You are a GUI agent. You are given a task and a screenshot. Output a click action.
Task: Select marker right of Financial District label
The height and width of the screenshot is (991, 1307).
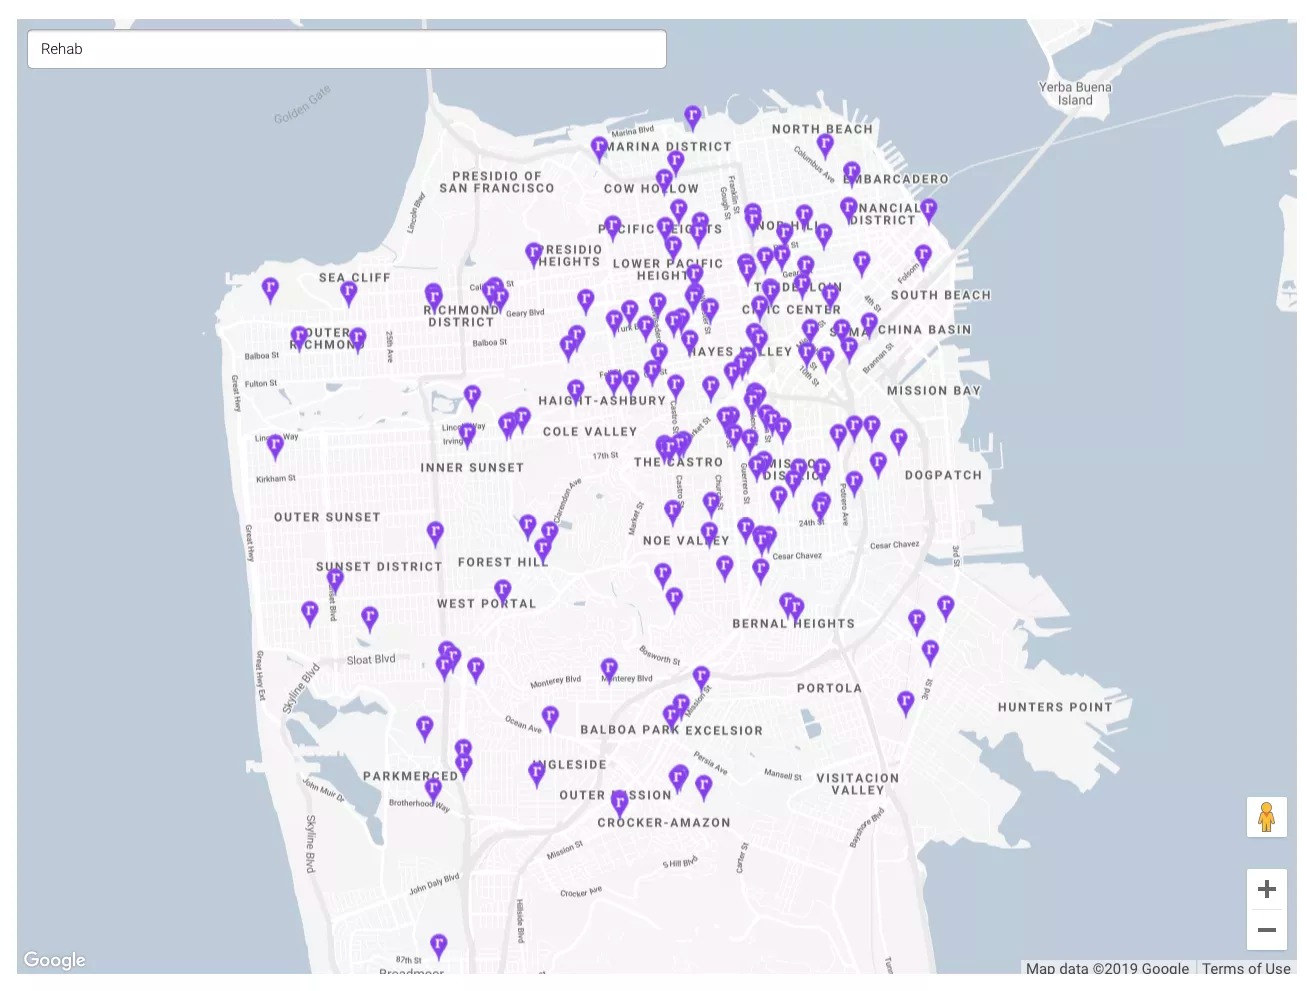click(929, 210)
